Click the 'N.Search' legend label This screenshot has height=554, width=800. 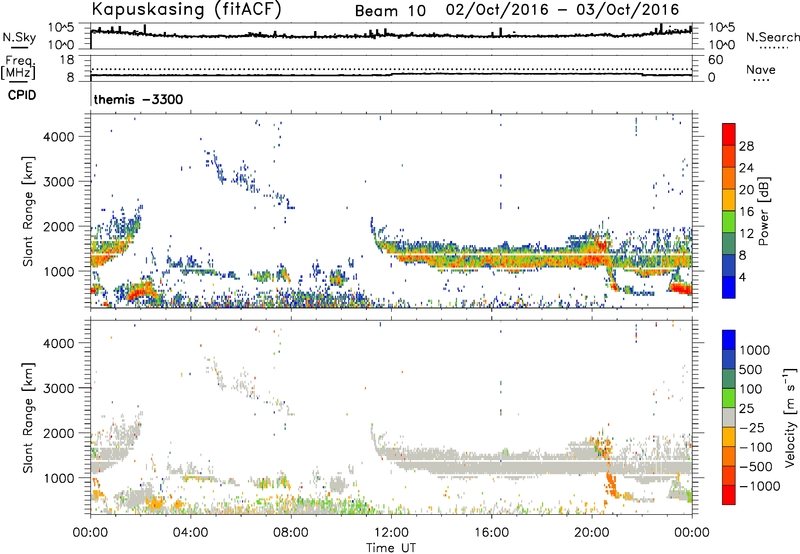[772, 37]
